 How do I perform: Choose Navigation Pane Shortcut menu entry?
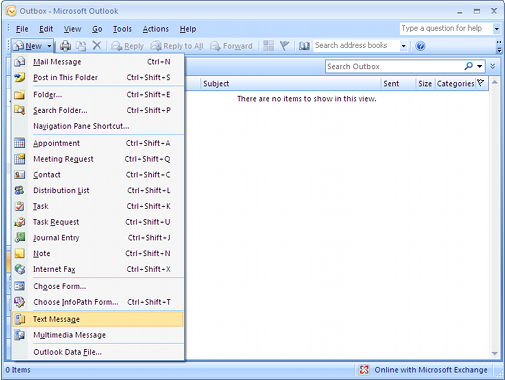(x=98, y=126)
